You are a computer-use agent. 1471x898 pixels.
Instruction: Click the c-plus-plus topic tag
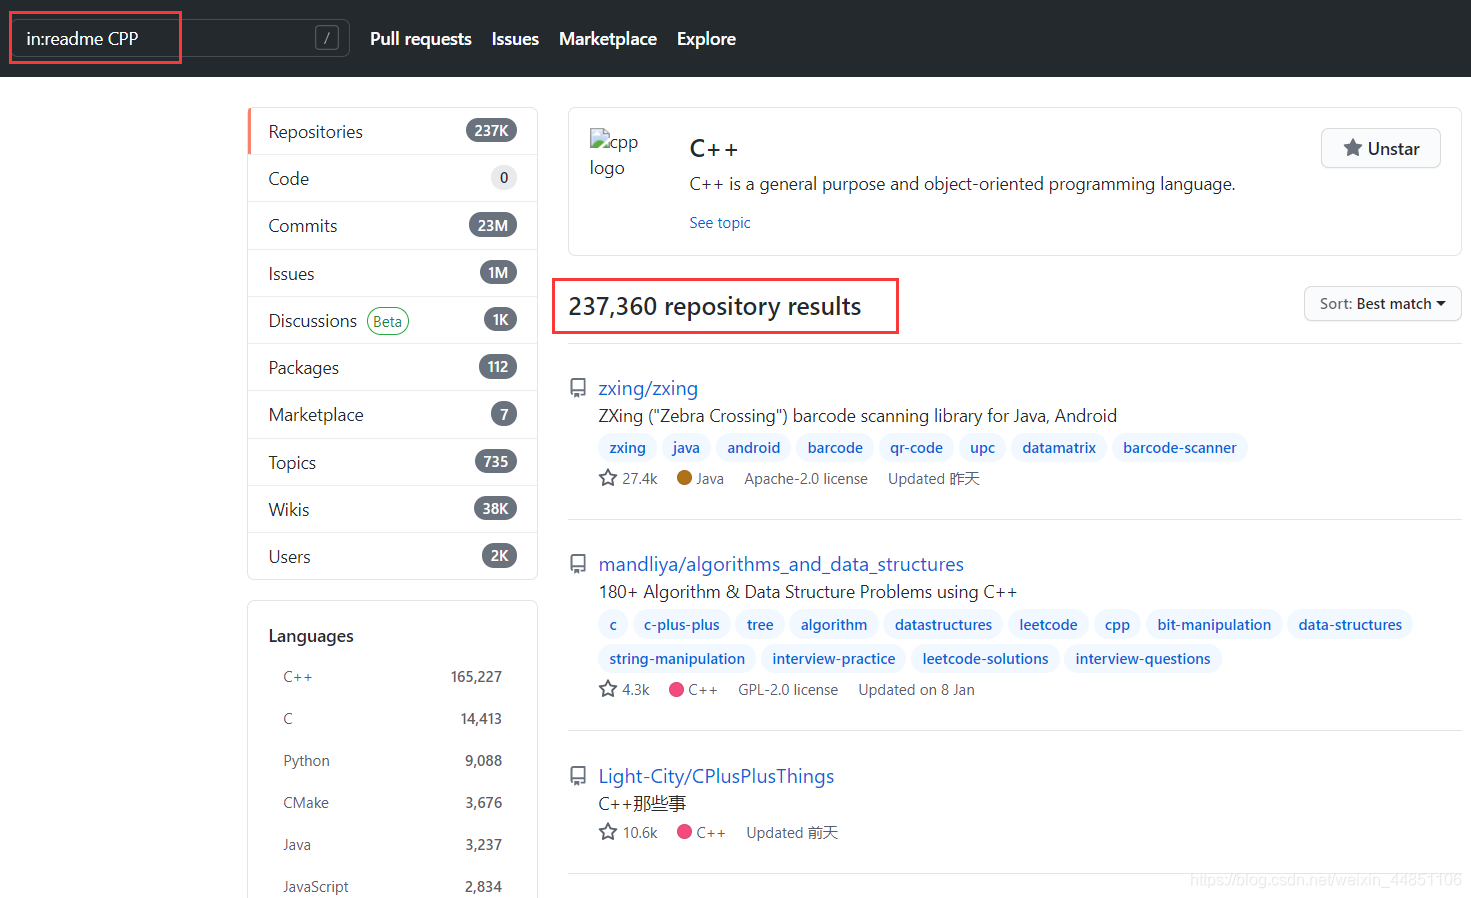pos(681,625)
